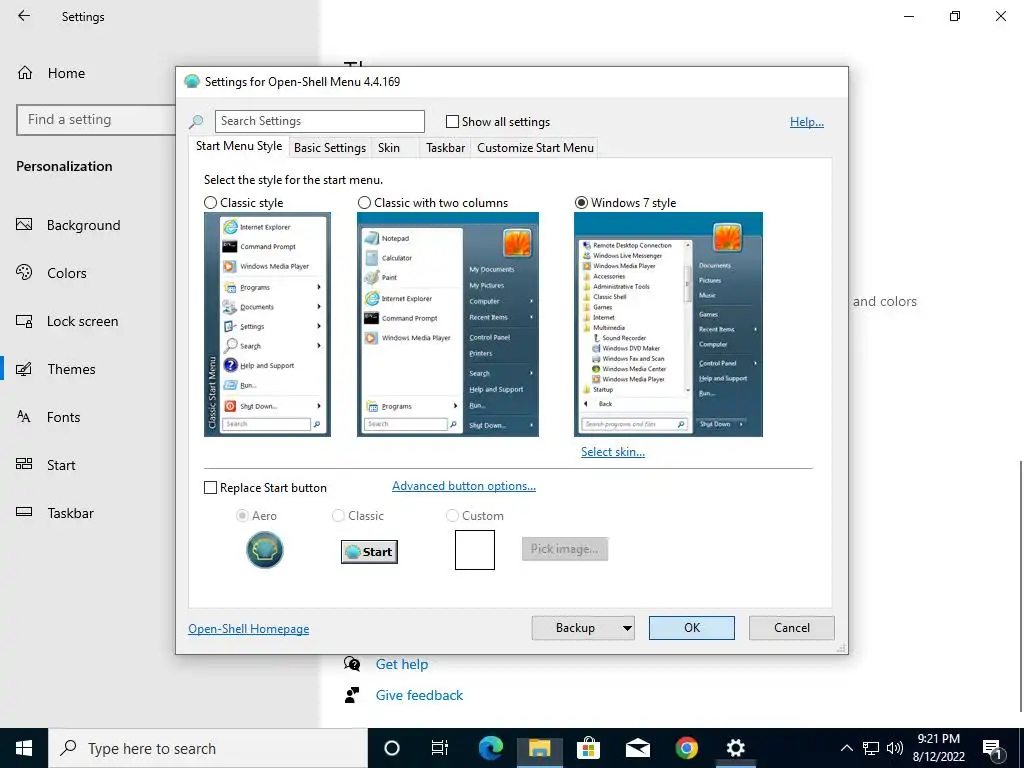Click Settings gear on the taskbar

coord(735,748)
